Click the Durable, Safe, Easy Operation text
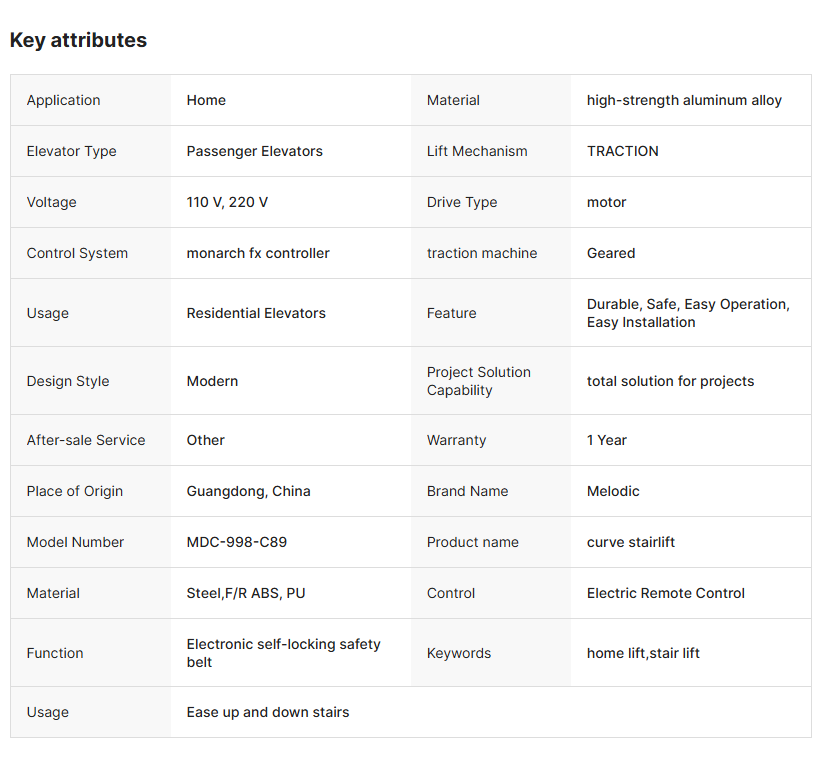This screenshot has height=762, width=822. (688, 304)
